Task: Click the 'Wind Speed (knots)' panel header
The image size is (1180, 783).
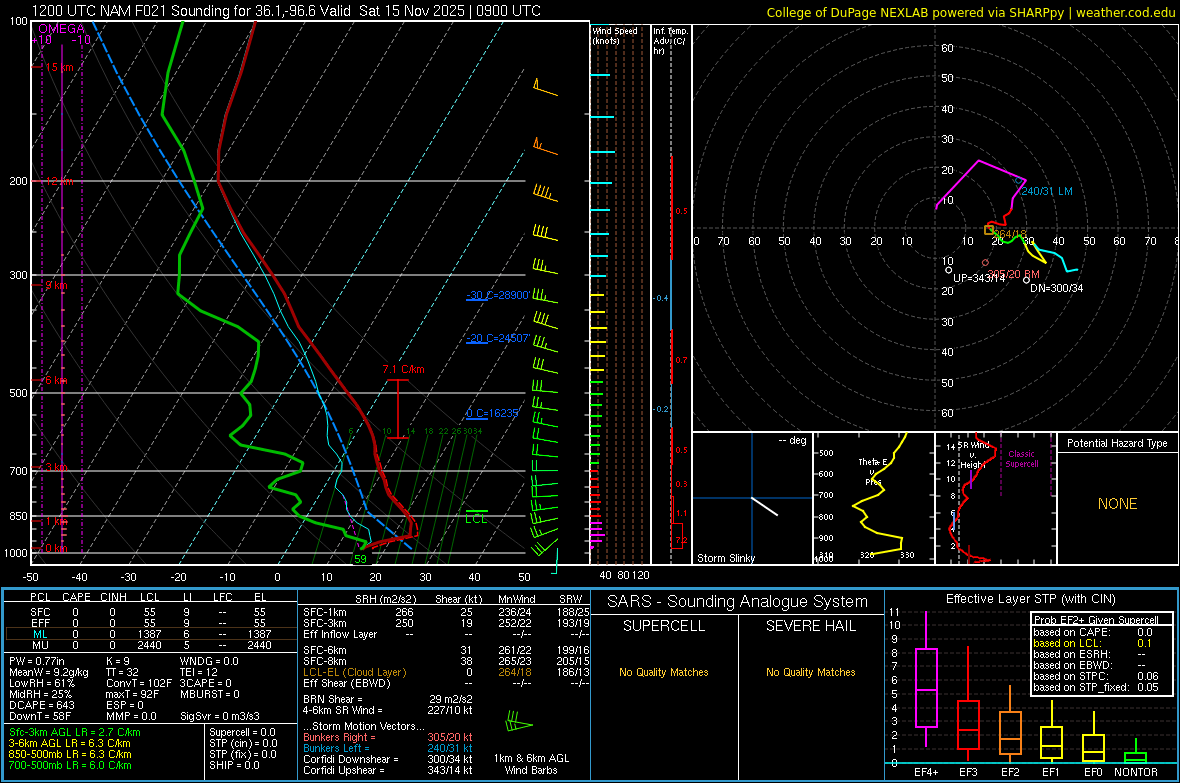Action: (x=615, y=35)
